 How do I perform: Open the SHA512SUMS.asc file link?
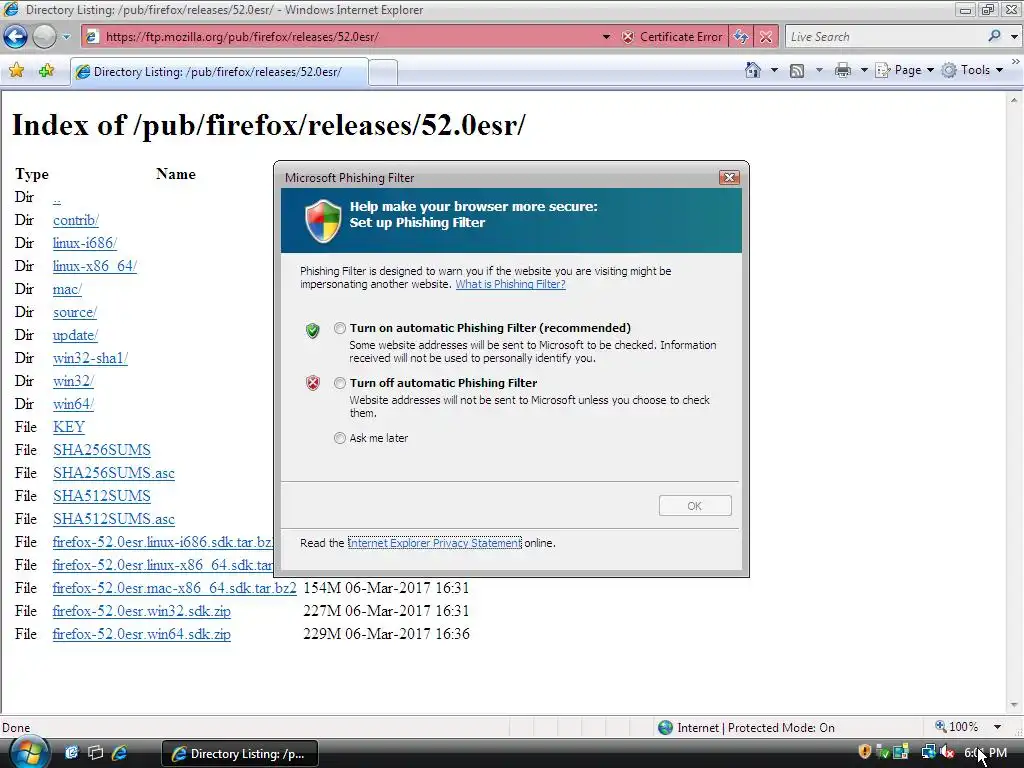coord(114,519)
